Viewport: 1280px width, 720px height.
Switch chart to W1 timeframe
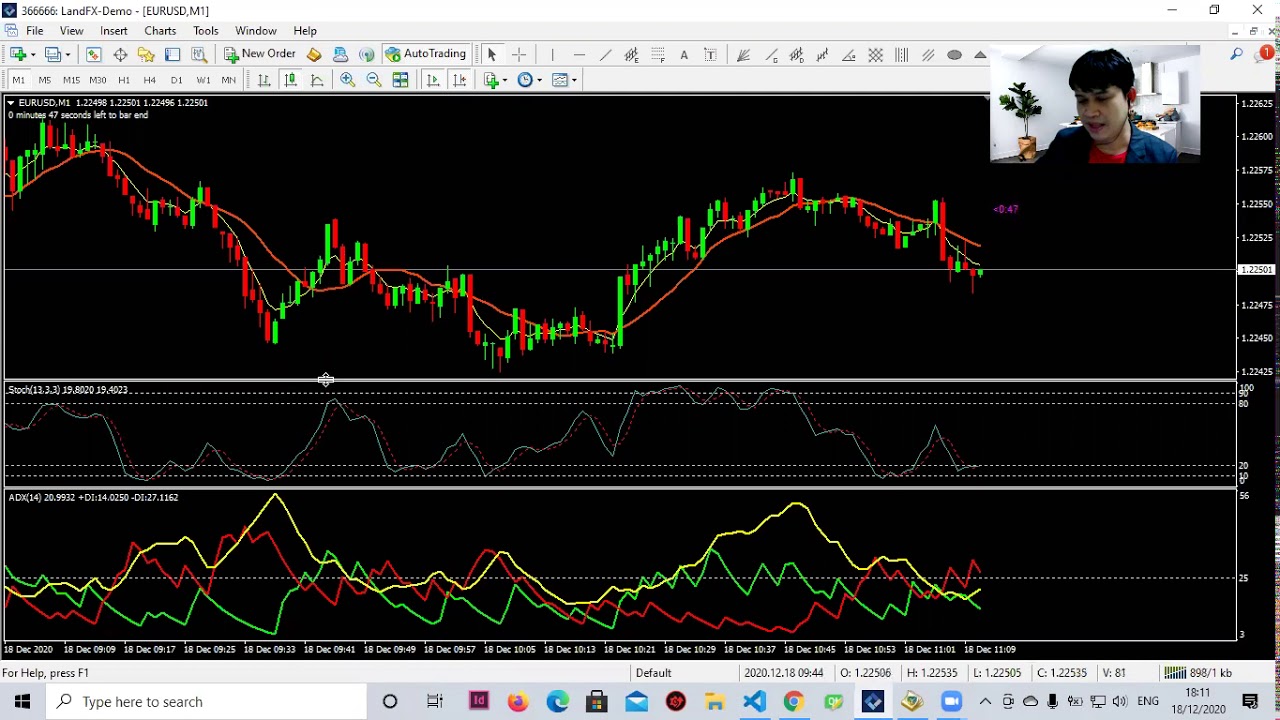click(x=203, y=80)
